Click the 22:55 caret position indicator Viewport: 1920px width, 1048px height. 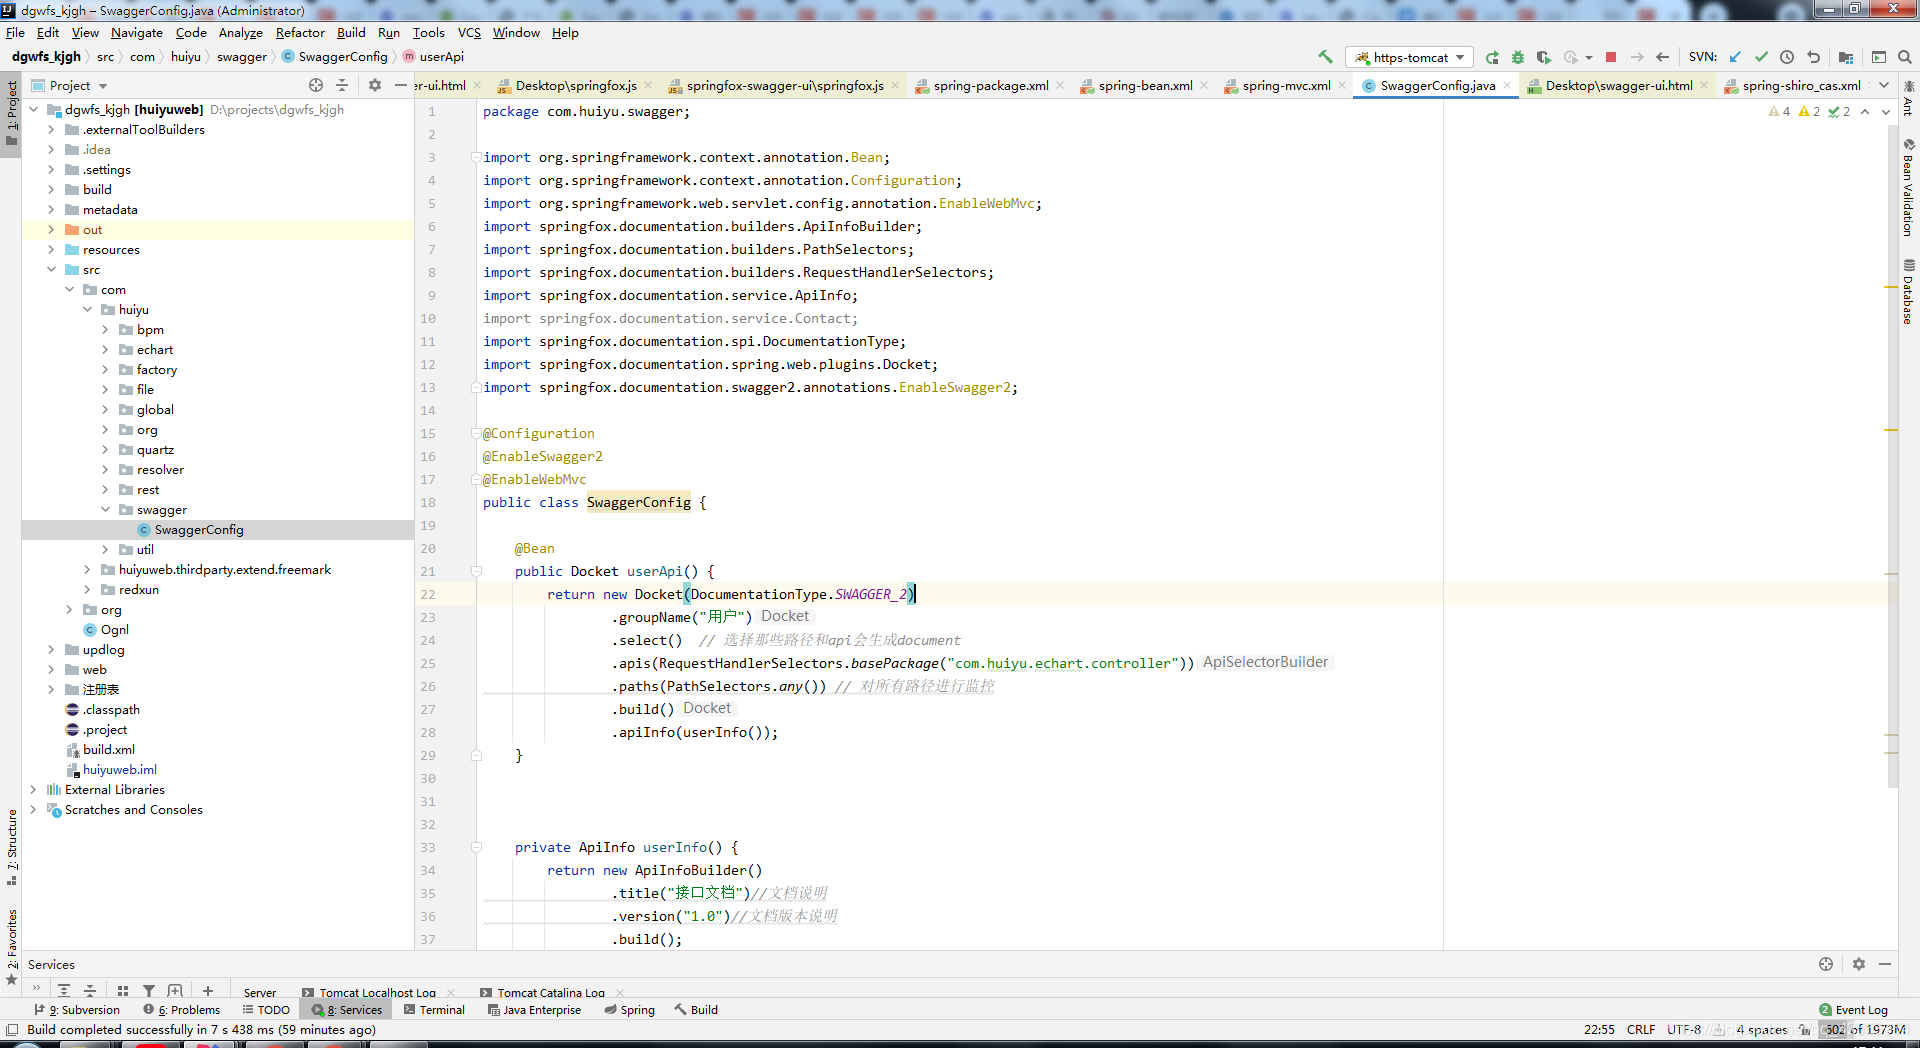(1599, 1029)
